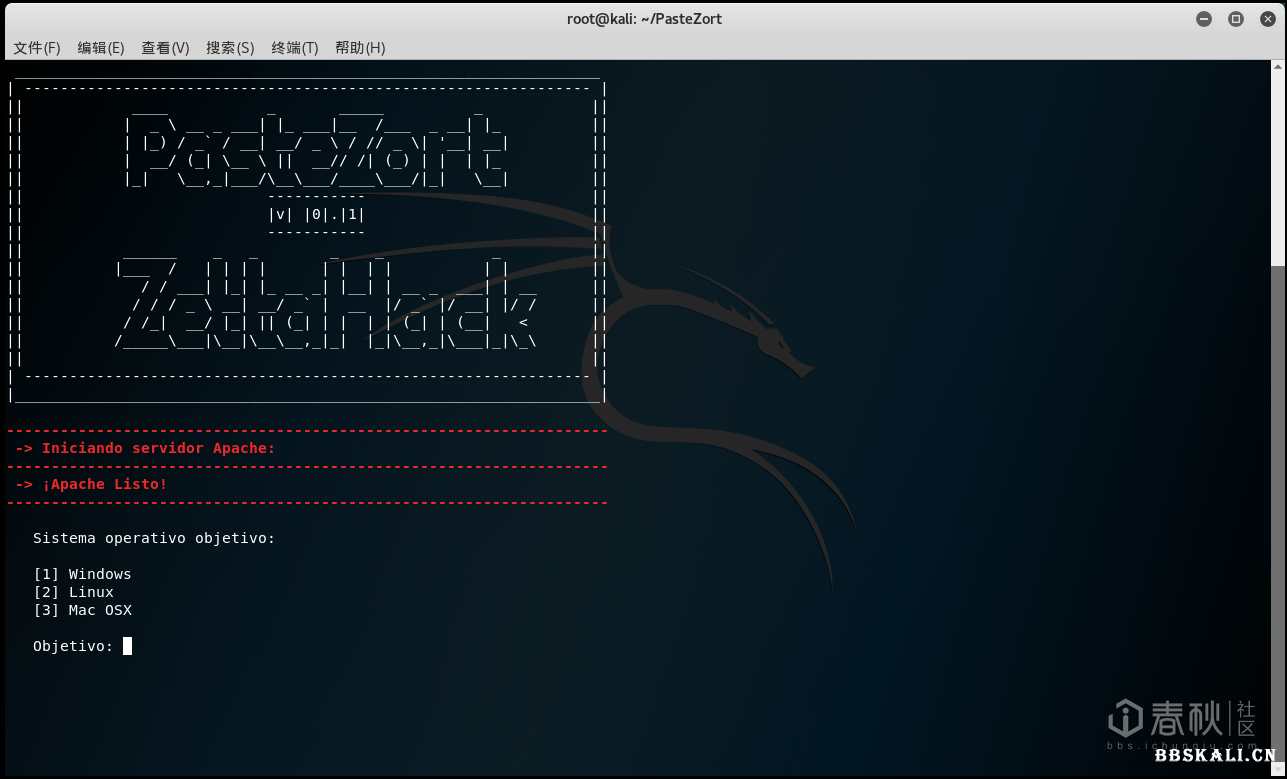Screen dimensions: 1287x779
Task: Open the 文件(F) menu
Action: [x=37, y=48]
